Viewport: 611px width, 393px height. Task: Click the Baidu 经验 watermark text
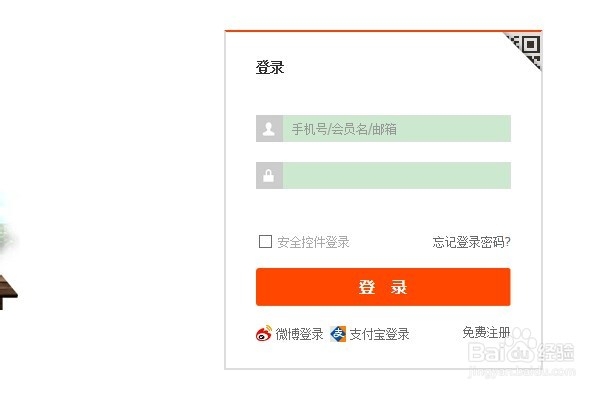(x=556, y=352)
